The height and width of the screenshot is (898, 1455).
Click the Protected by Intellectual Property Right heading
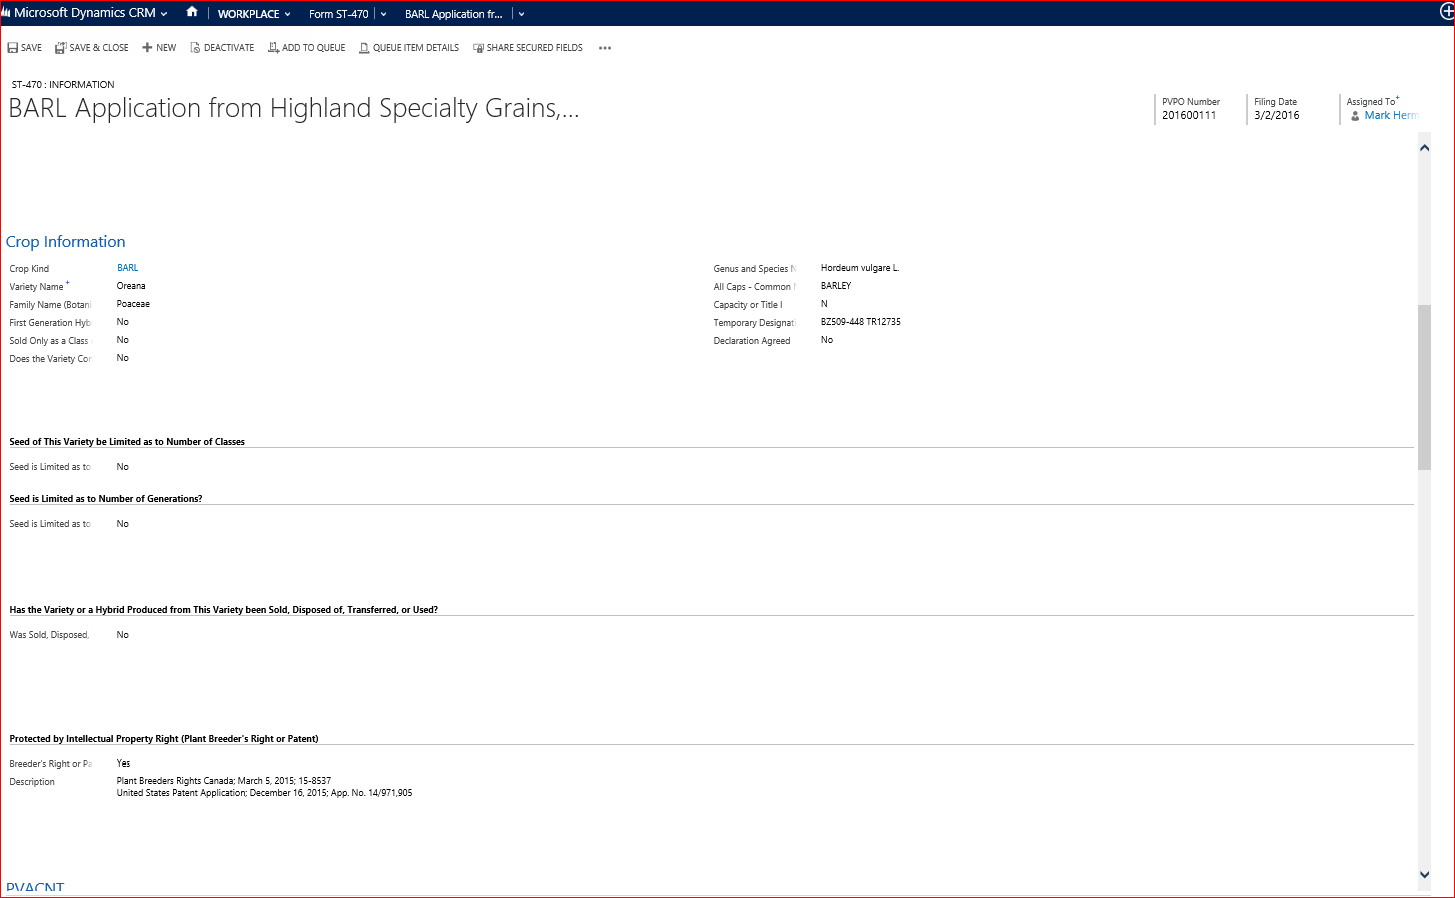pyautogui.click(x=164, y=739)
